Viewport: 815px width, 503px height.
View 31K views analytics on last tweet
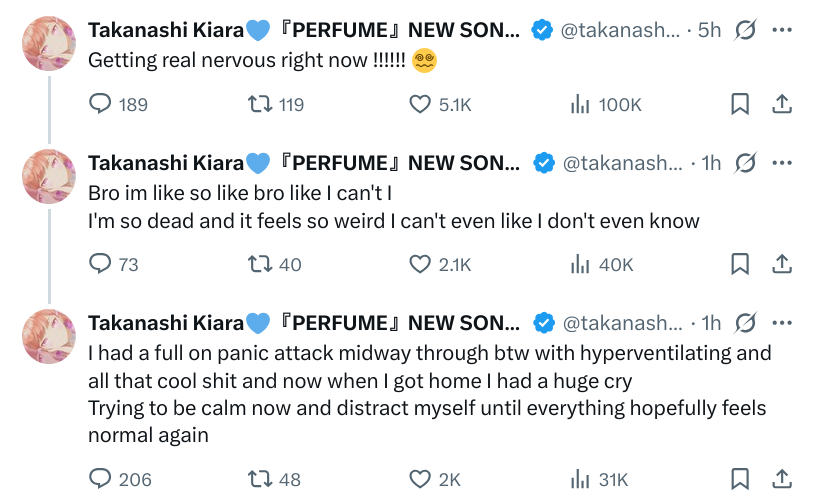tap(580, 479)
